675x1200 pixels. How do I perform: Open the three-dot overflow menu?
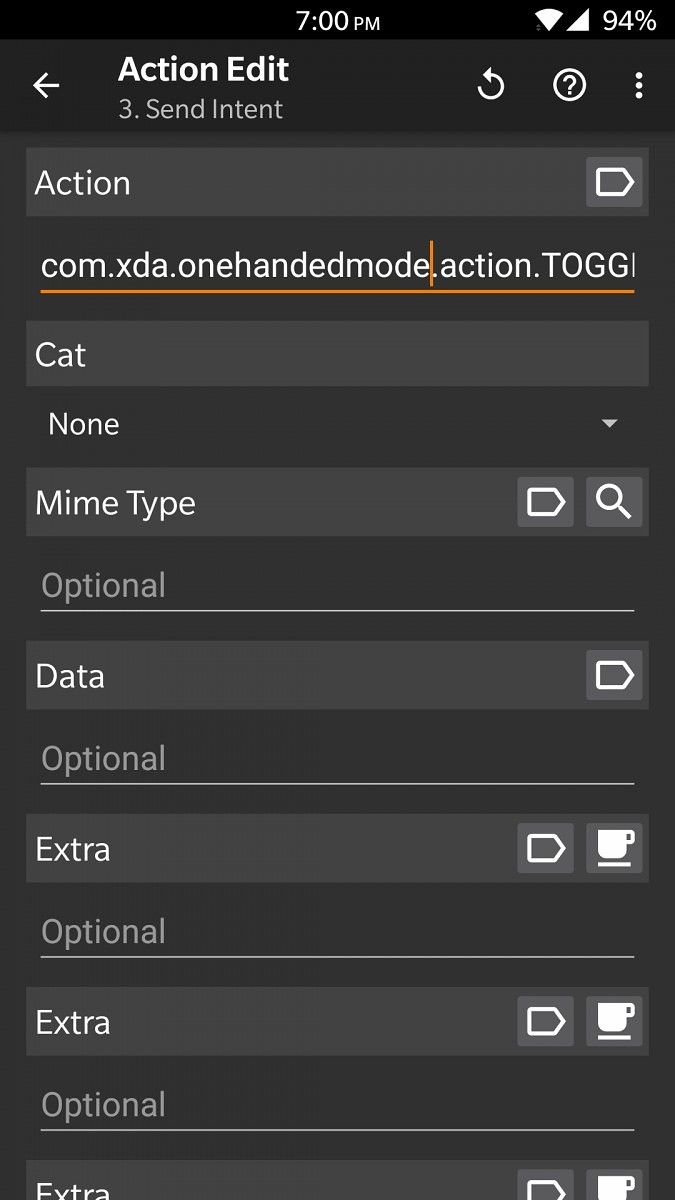click(x=639, y=85)
